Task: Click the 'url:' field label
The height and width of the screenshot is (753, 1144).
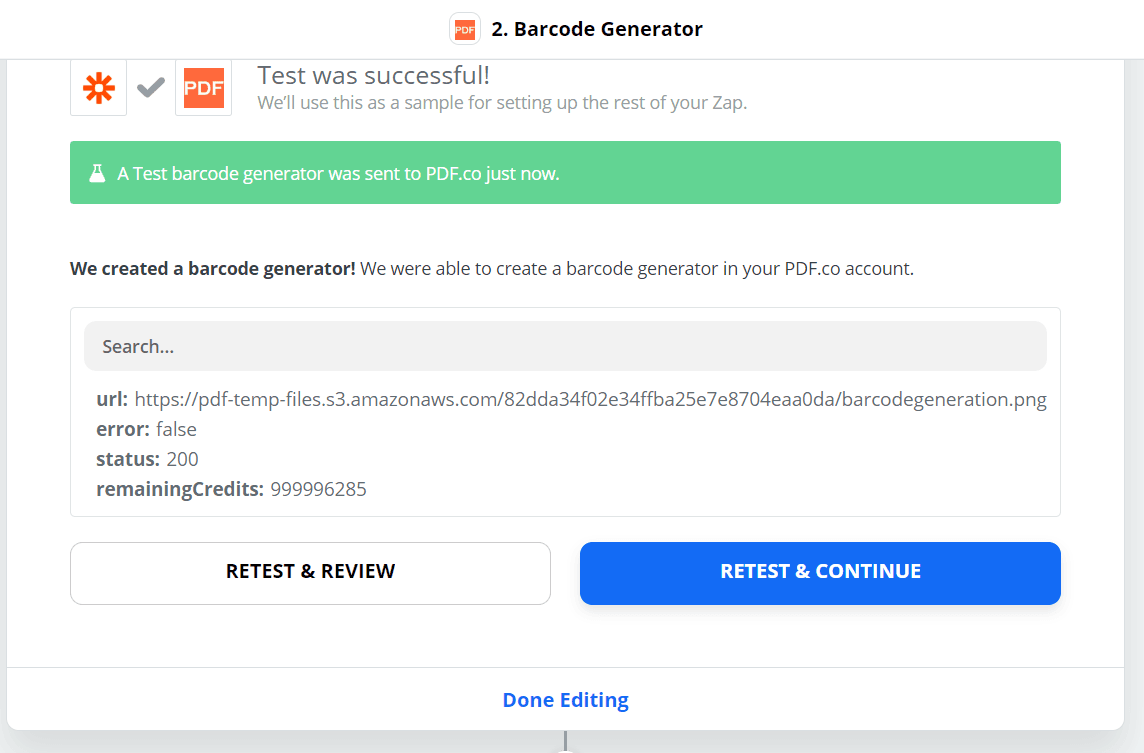Action: [x=112, y=399]
